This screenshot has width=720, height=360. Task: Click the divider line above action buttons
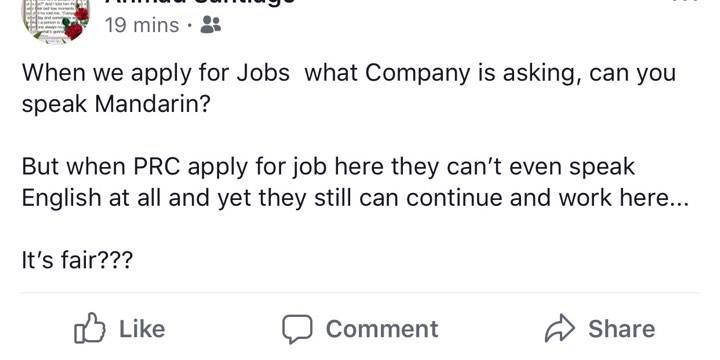click(x=360, y=292)
